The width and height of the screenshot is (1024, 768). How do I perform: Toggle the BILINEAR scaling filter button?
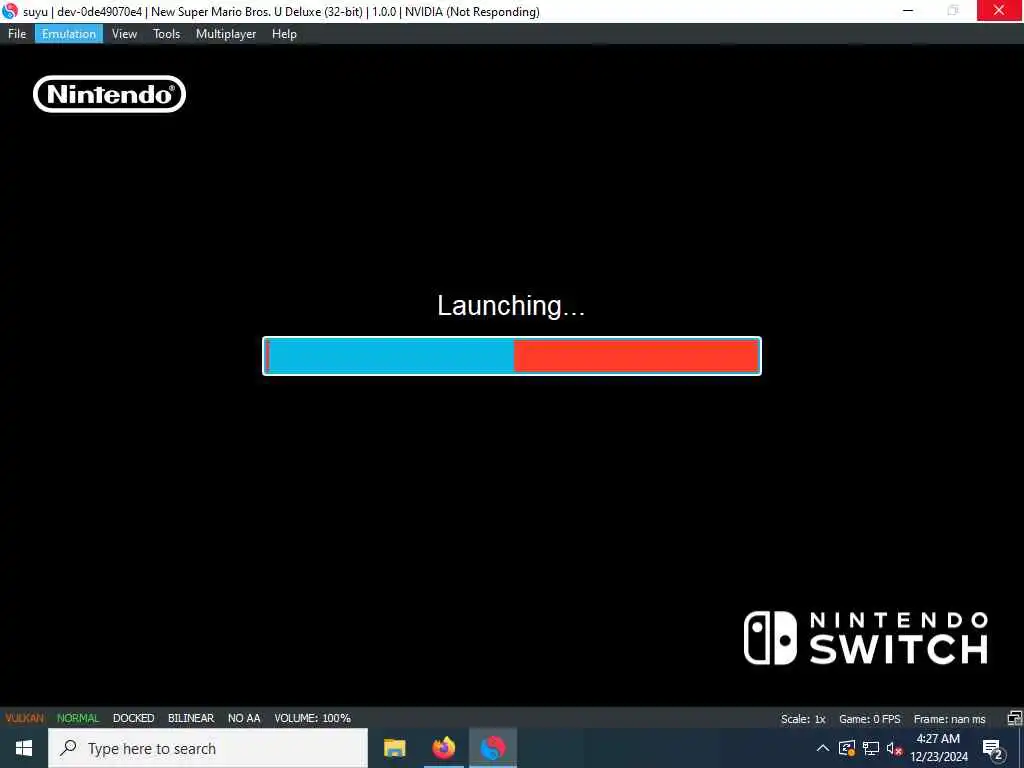(x=191, y=718)
